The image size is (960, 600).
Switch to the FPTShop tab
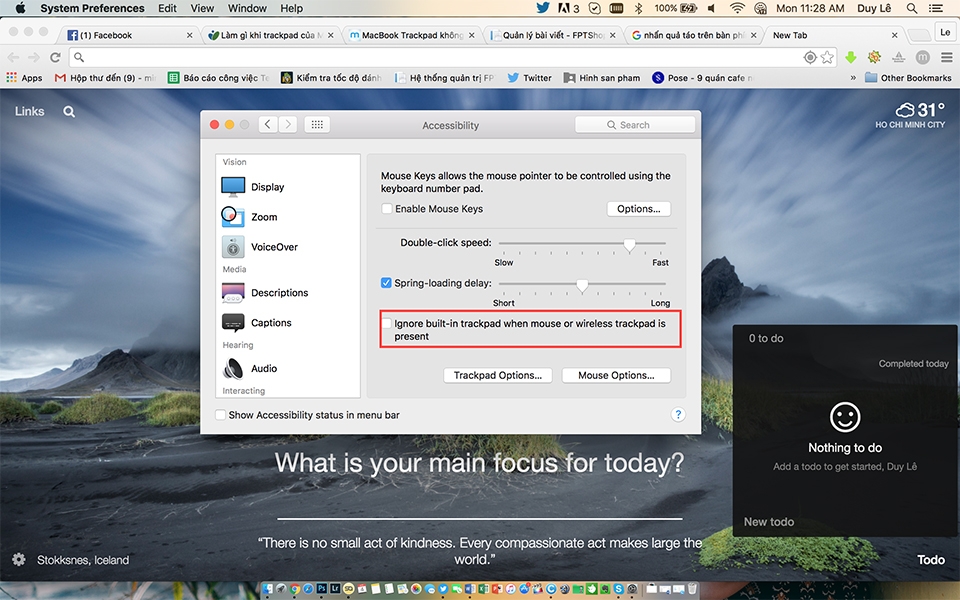[x=553, y=35]
